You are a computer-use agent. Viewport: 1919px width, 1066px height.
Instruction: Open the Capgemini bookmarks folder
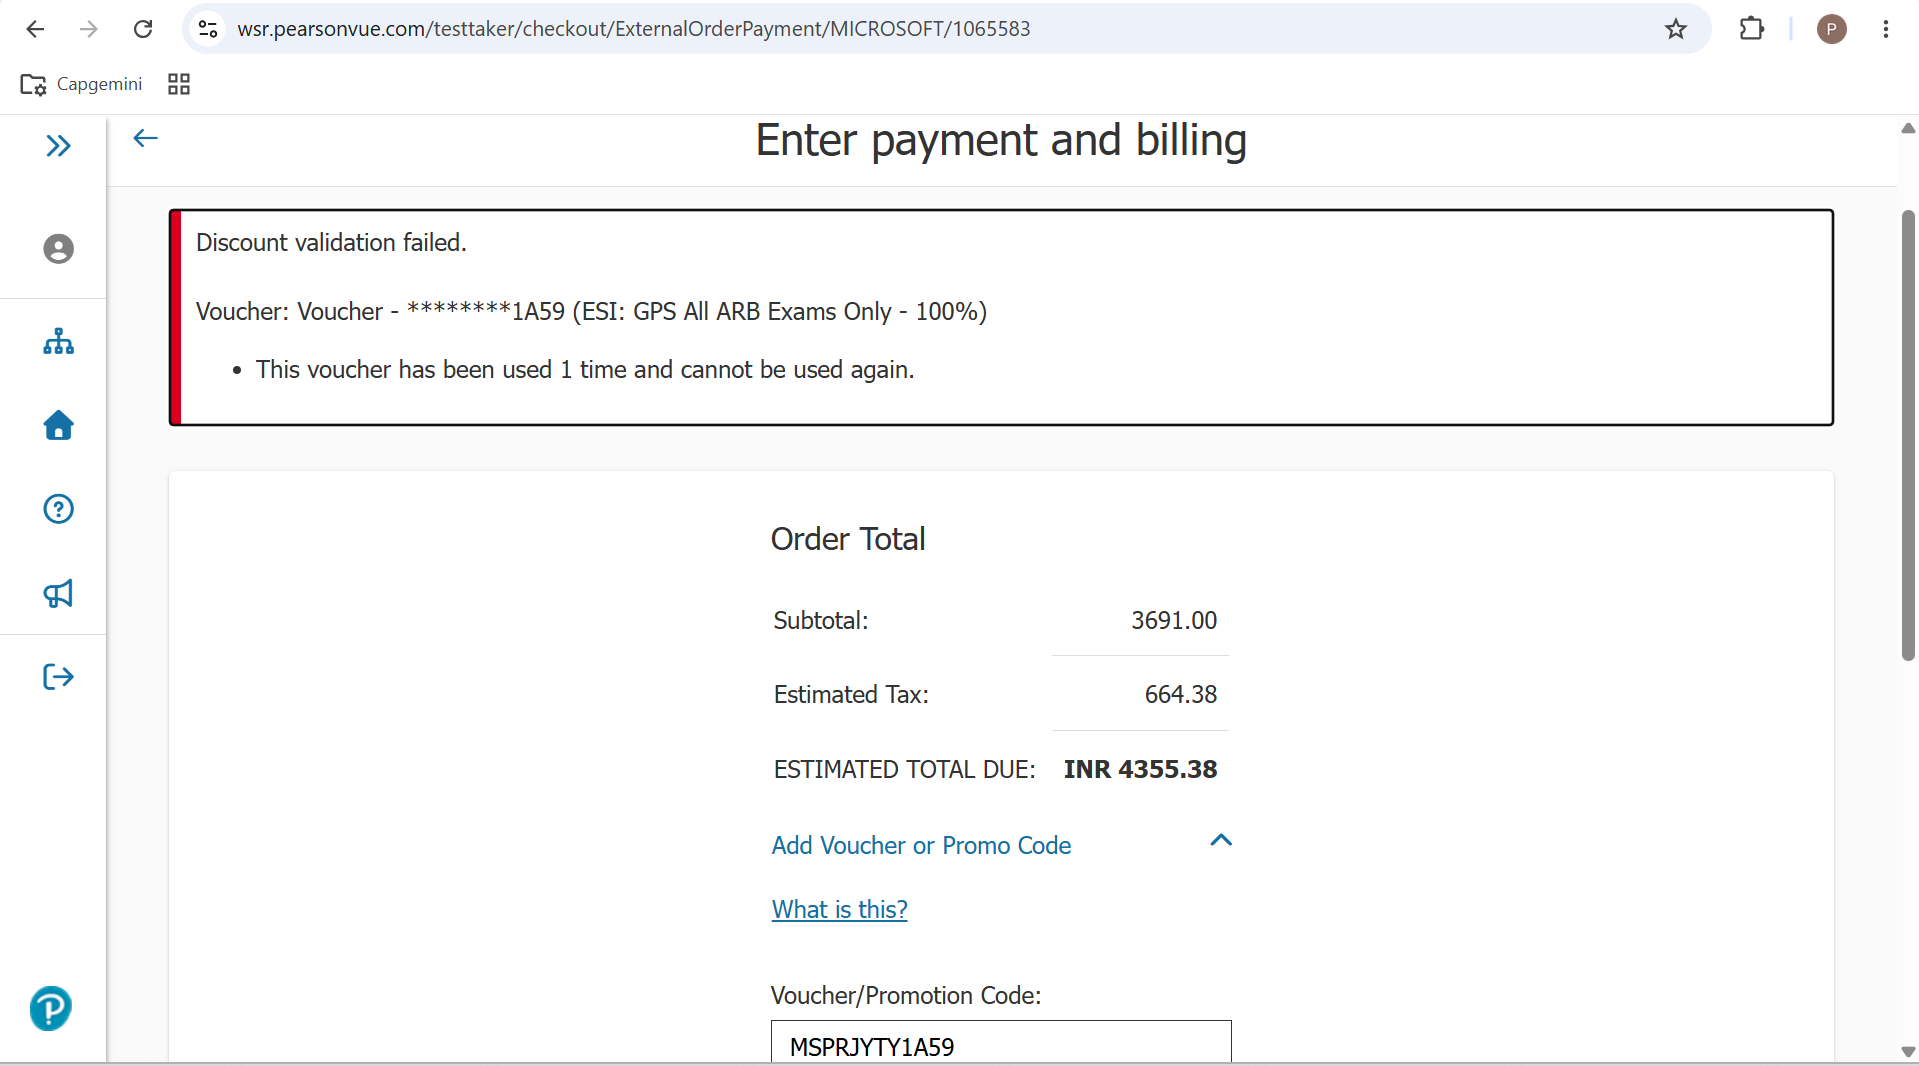point(82,84)
